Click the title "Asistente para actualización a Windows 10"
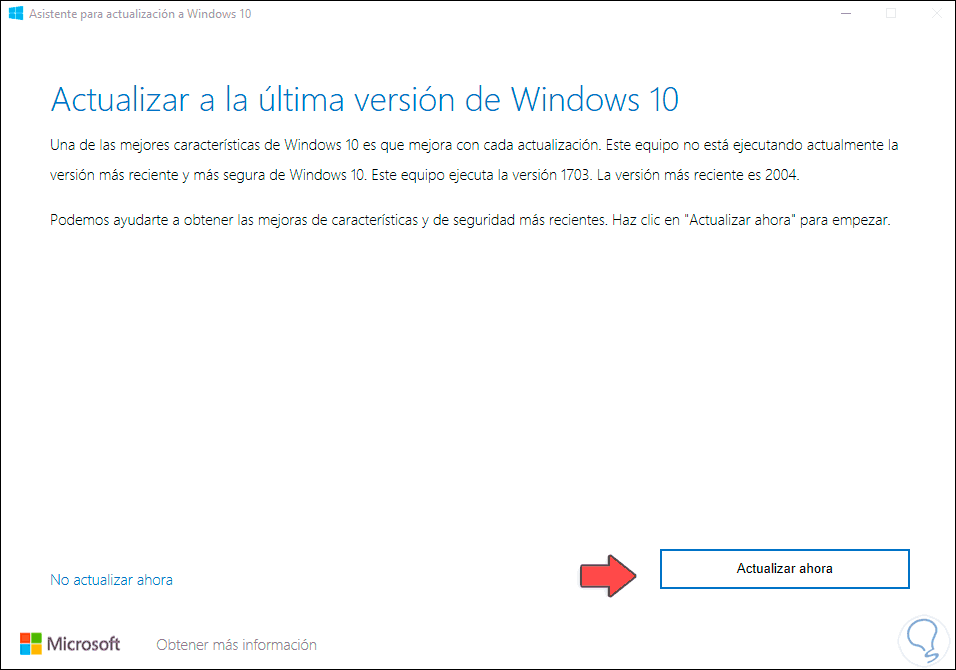956x670 pixels. coord(140,14)
